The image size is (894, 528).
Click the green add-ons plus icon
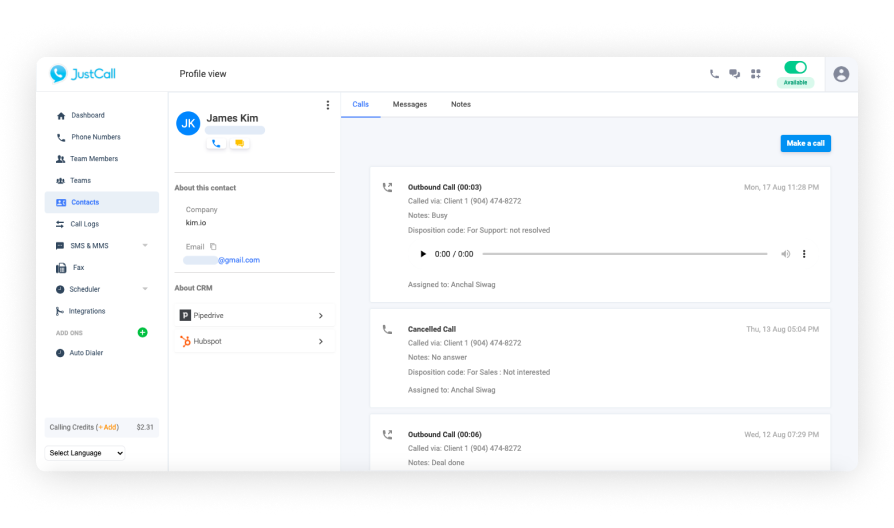[x=142, y=332]
